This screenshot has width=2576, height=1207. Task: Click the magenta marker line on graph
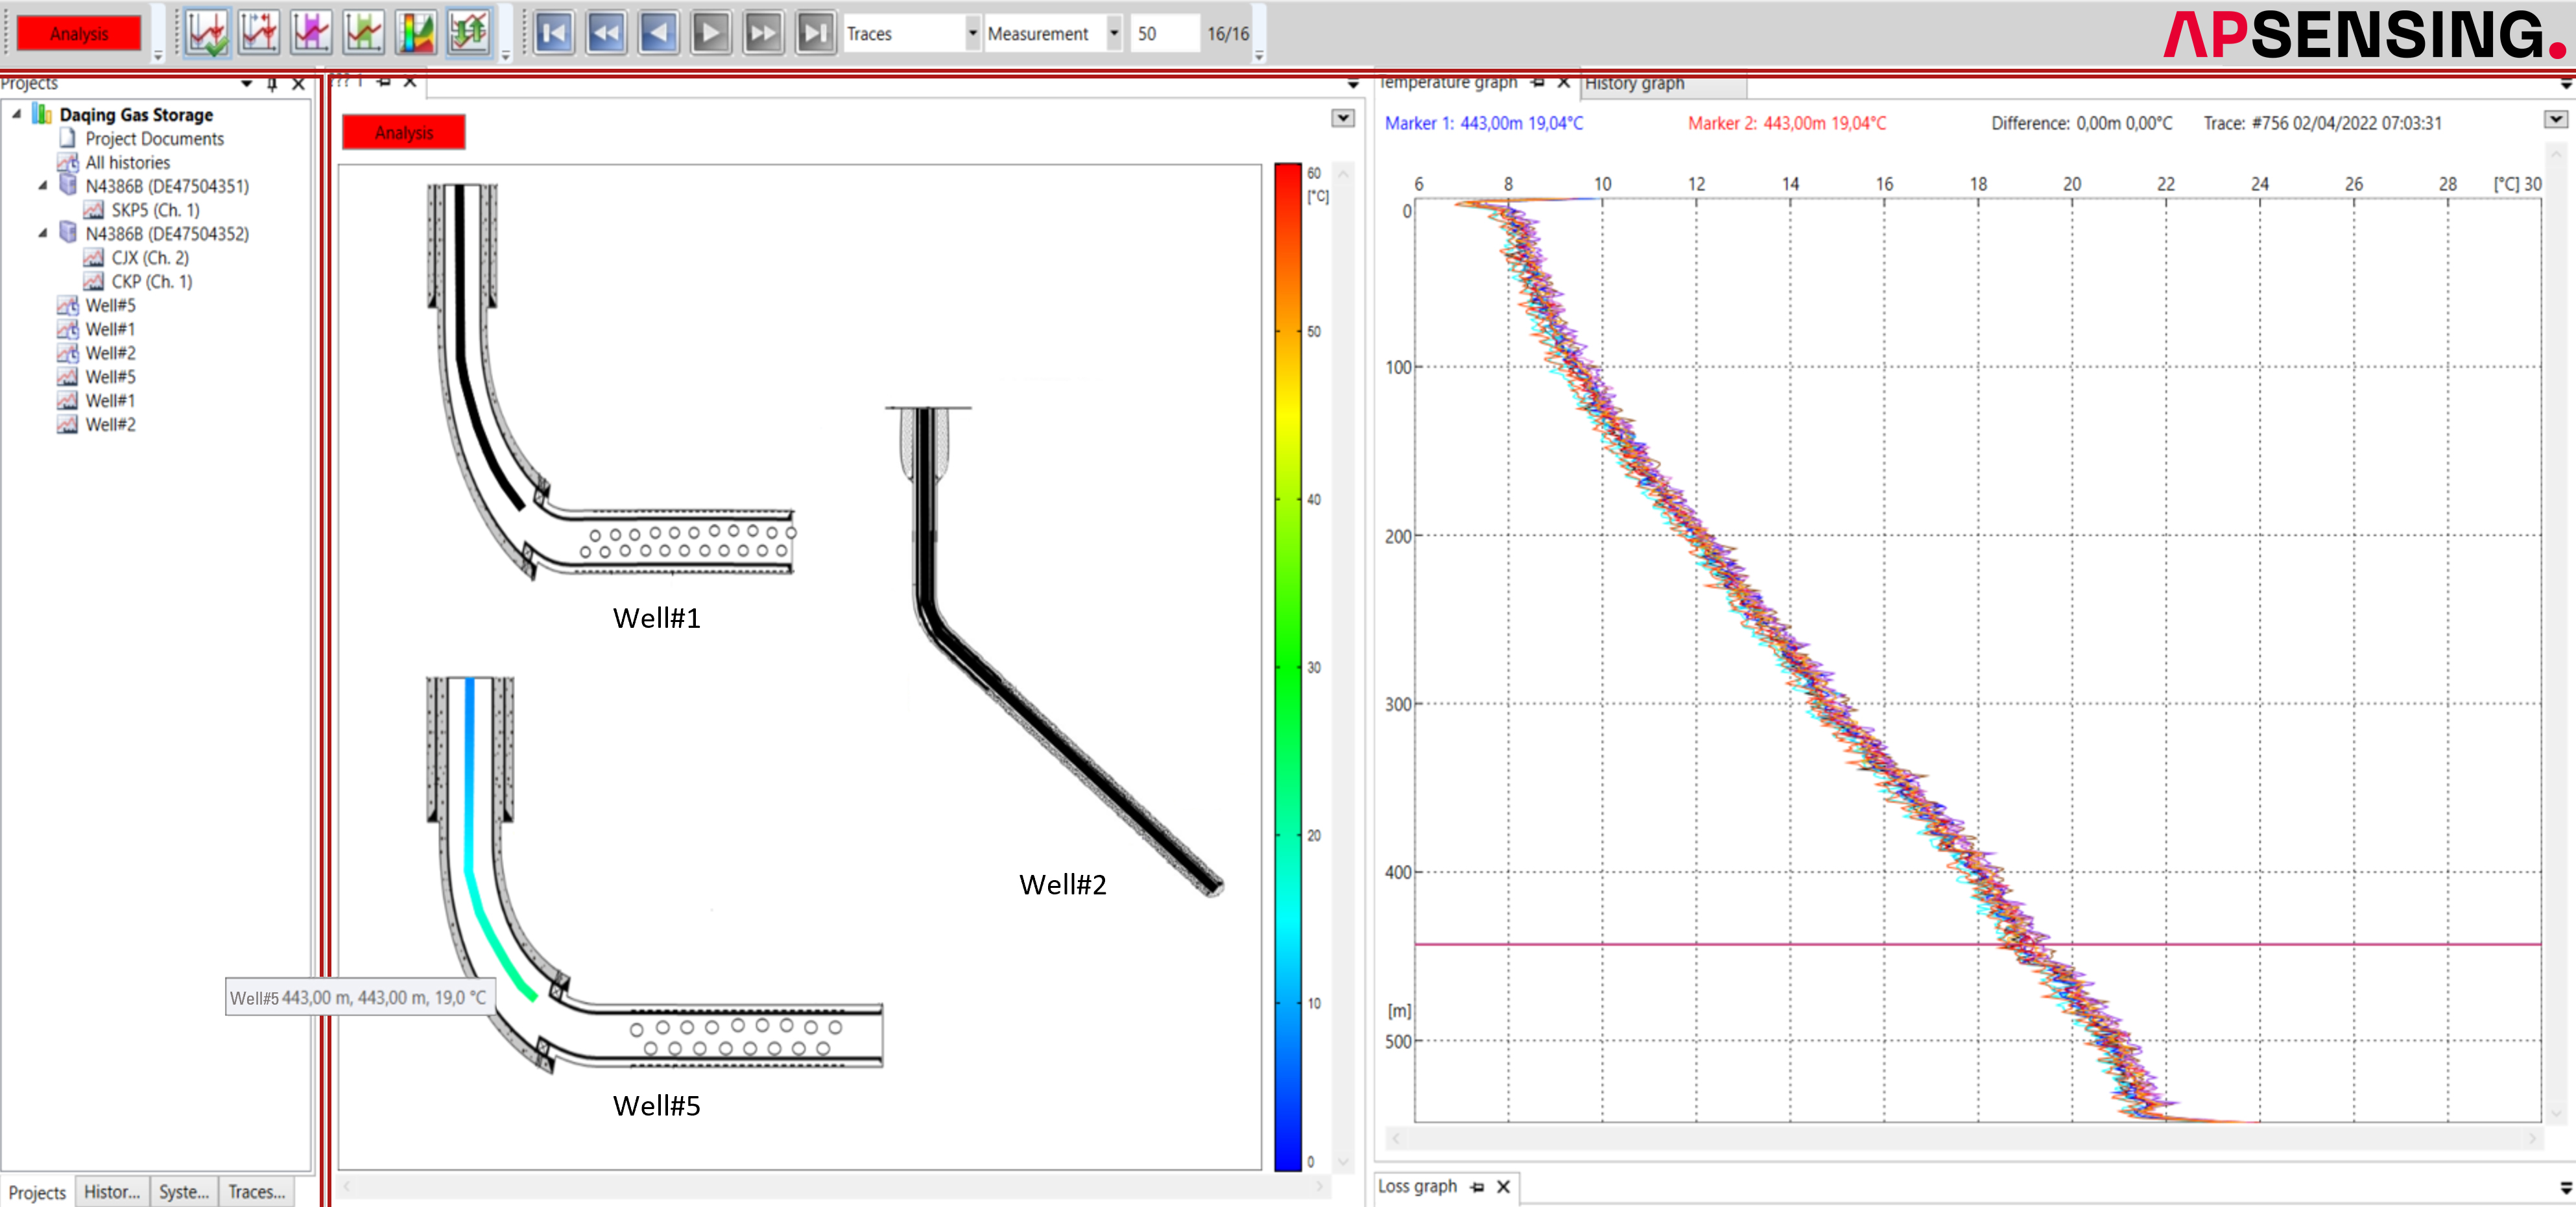(1977, 943)
